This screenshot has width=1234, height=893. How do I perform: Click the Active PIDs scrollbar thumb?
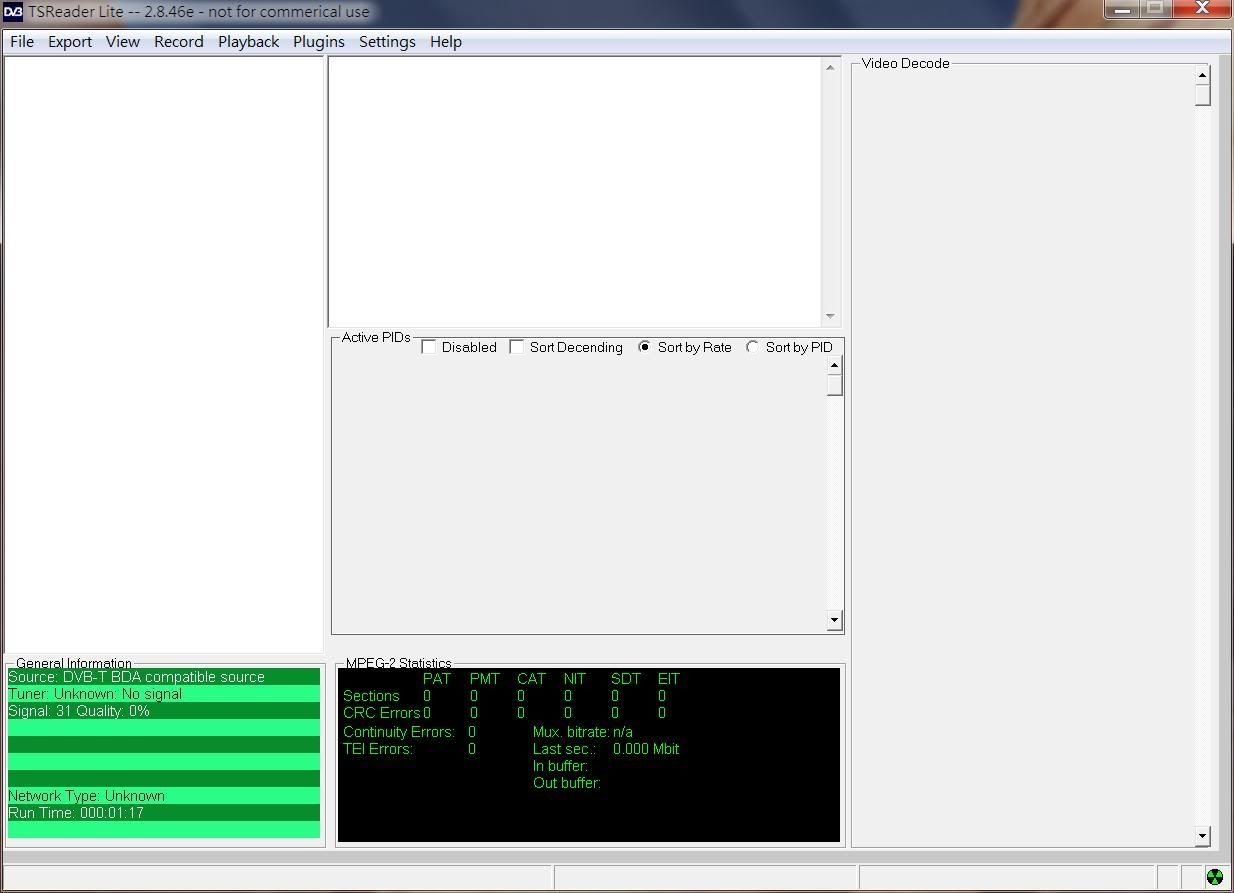tap(835, 386)
